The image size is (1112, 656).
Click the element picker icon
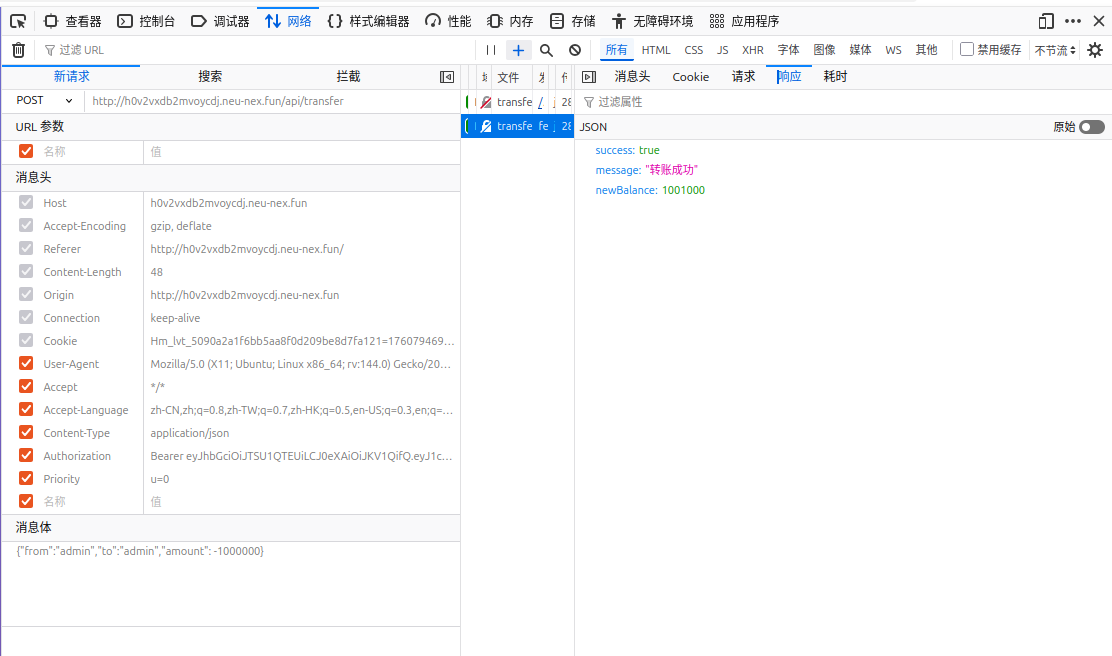click(x=18, y=21)
